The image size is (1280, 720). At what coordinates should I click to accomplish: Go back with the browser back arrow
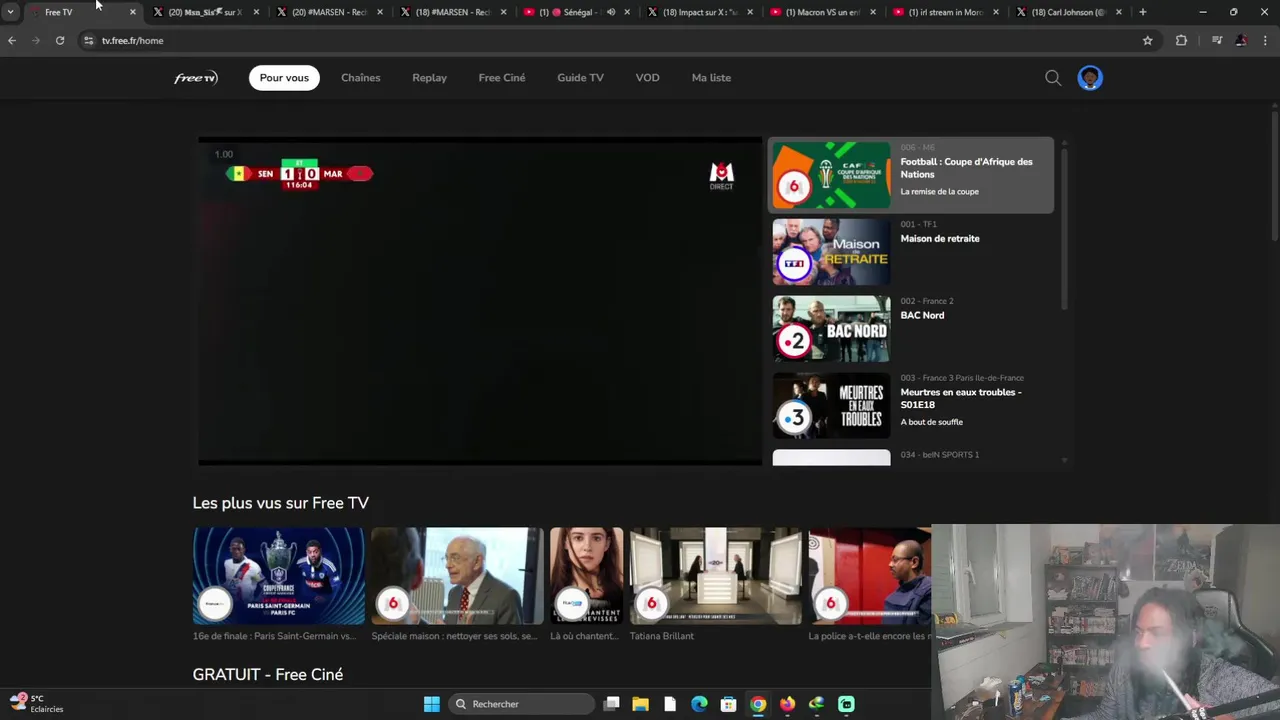(12, 41)
